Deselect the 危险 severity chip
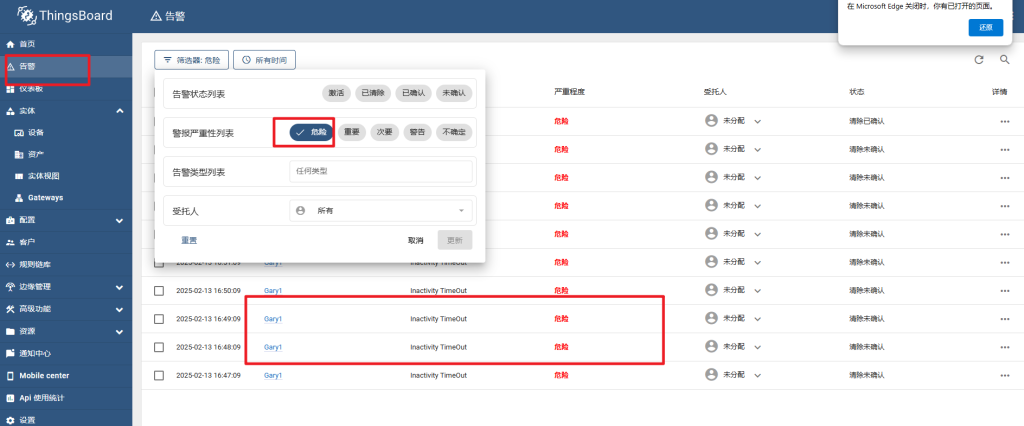The width and height of the screenshot is (1024, 426). 312,132
